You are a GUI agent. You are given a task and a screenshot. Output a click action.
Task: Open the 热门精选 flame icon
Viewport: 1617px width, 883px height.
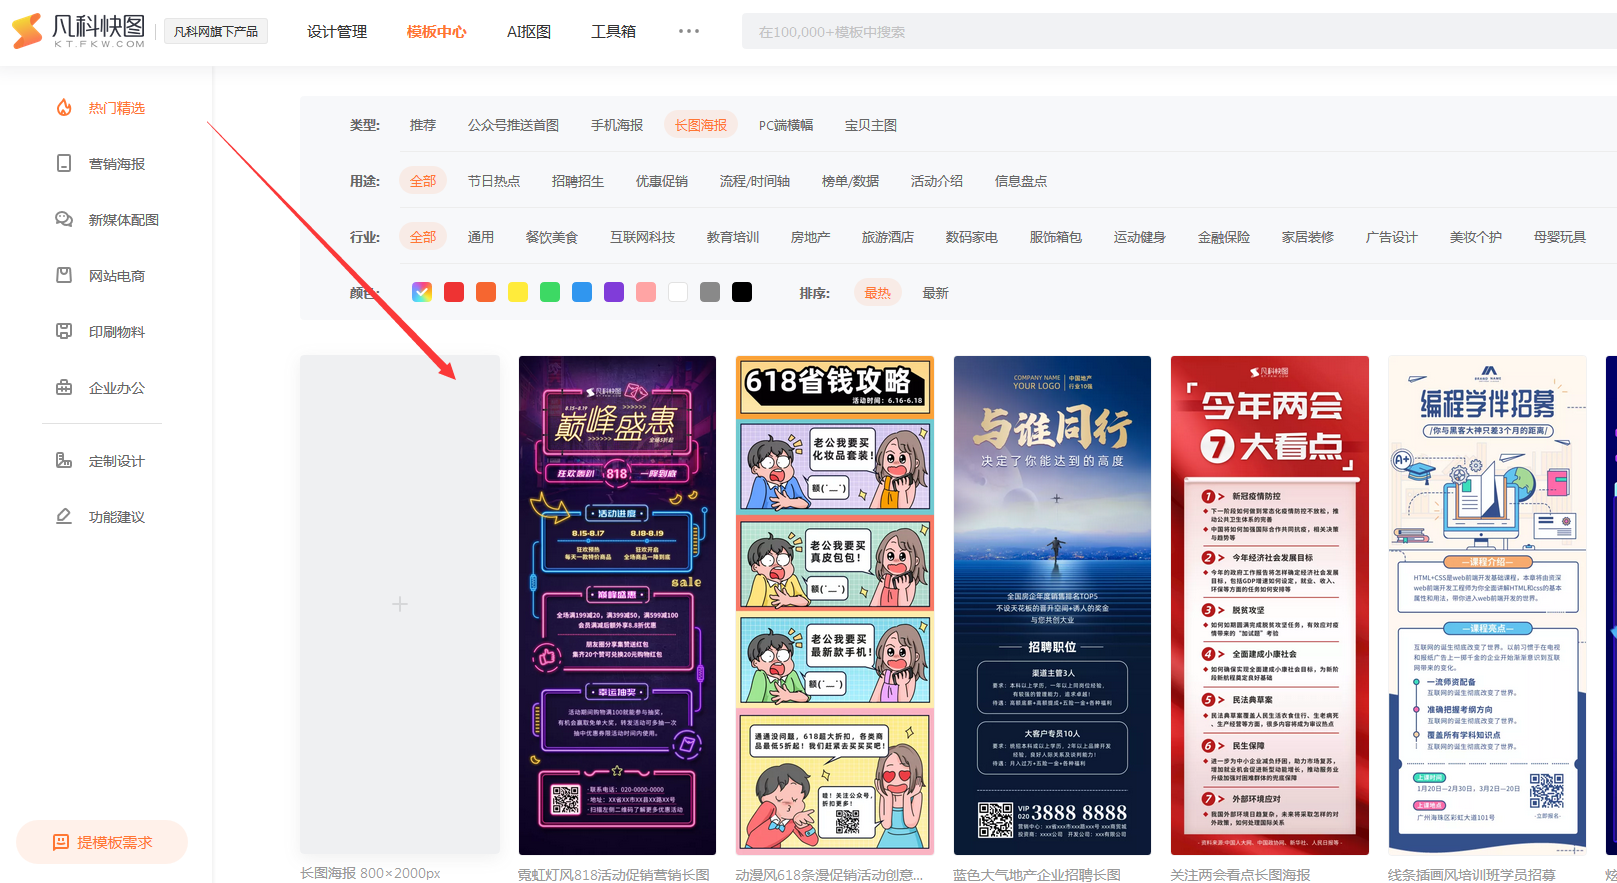[x=64, y=108]
